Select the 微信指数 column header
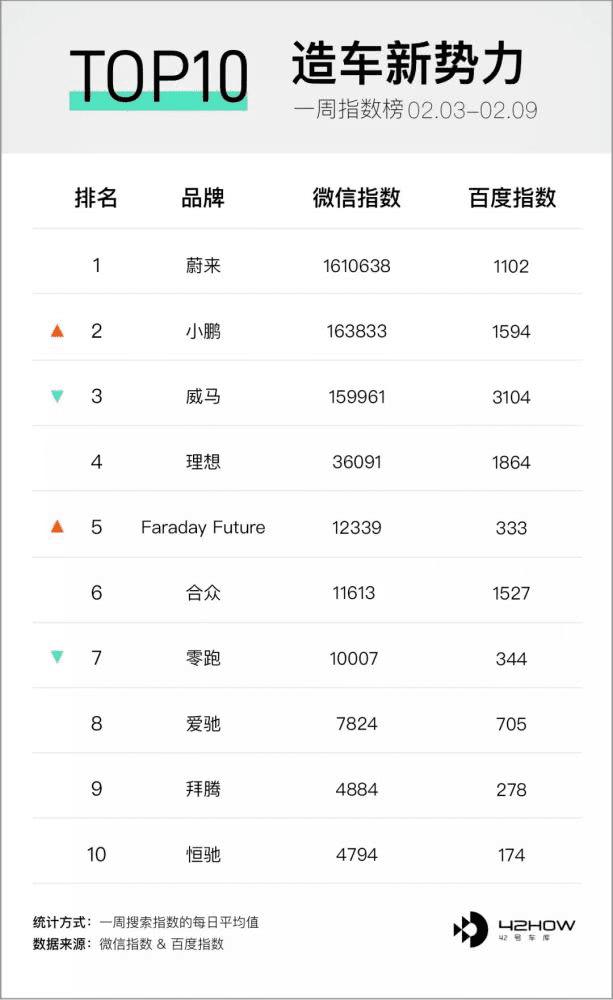Viewport: 613px width, 1000px height. (x=357, y=198)
